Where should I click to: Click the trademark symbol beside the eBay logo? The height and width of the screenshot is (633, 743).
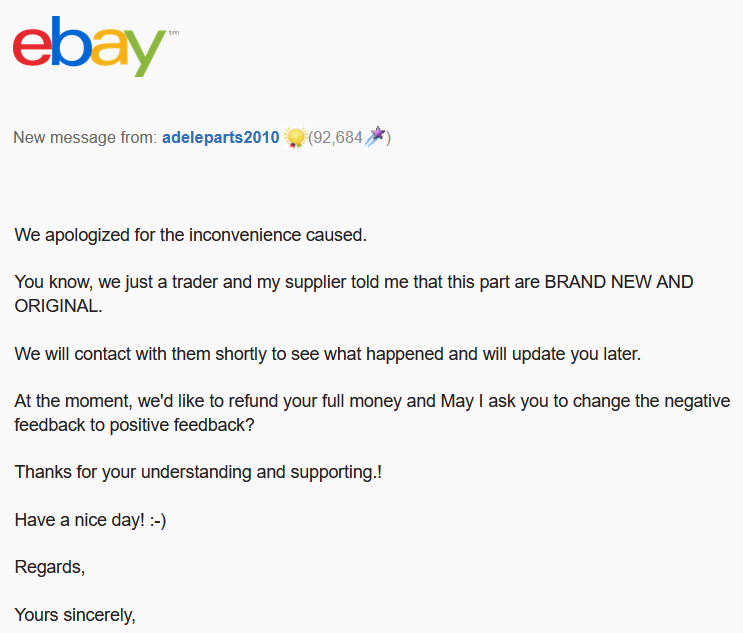click(x=174, y=33)
